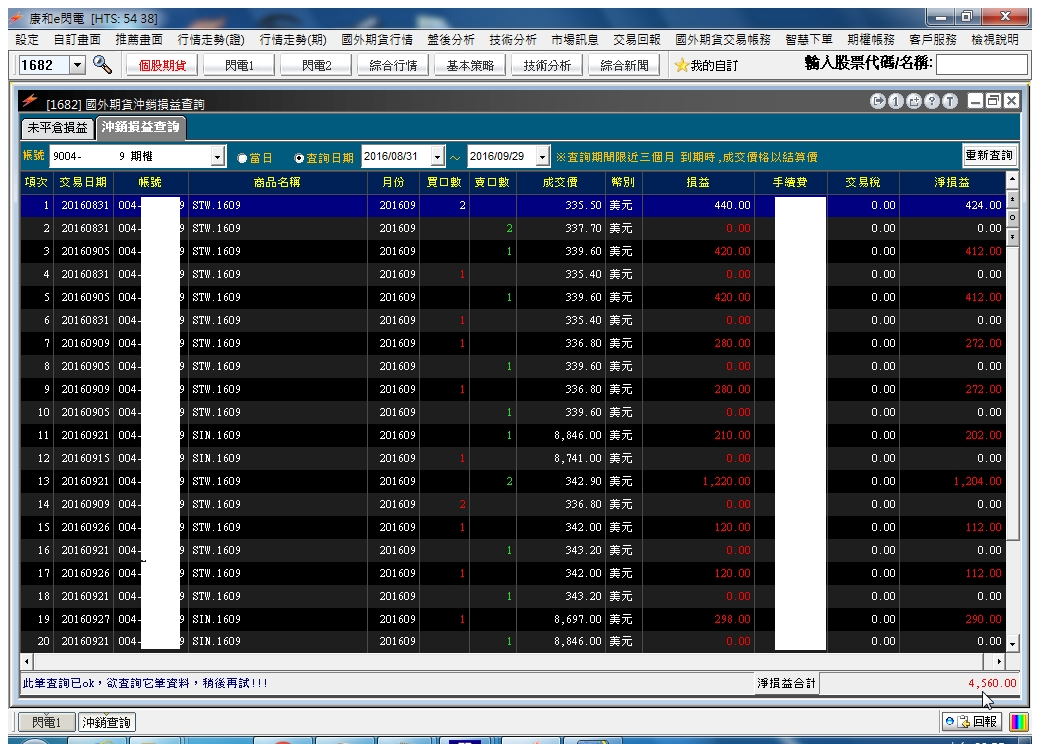Open the 帳號 account dropdown
The width and height of the screenshot is (1040, 744).
click(218, 156)
